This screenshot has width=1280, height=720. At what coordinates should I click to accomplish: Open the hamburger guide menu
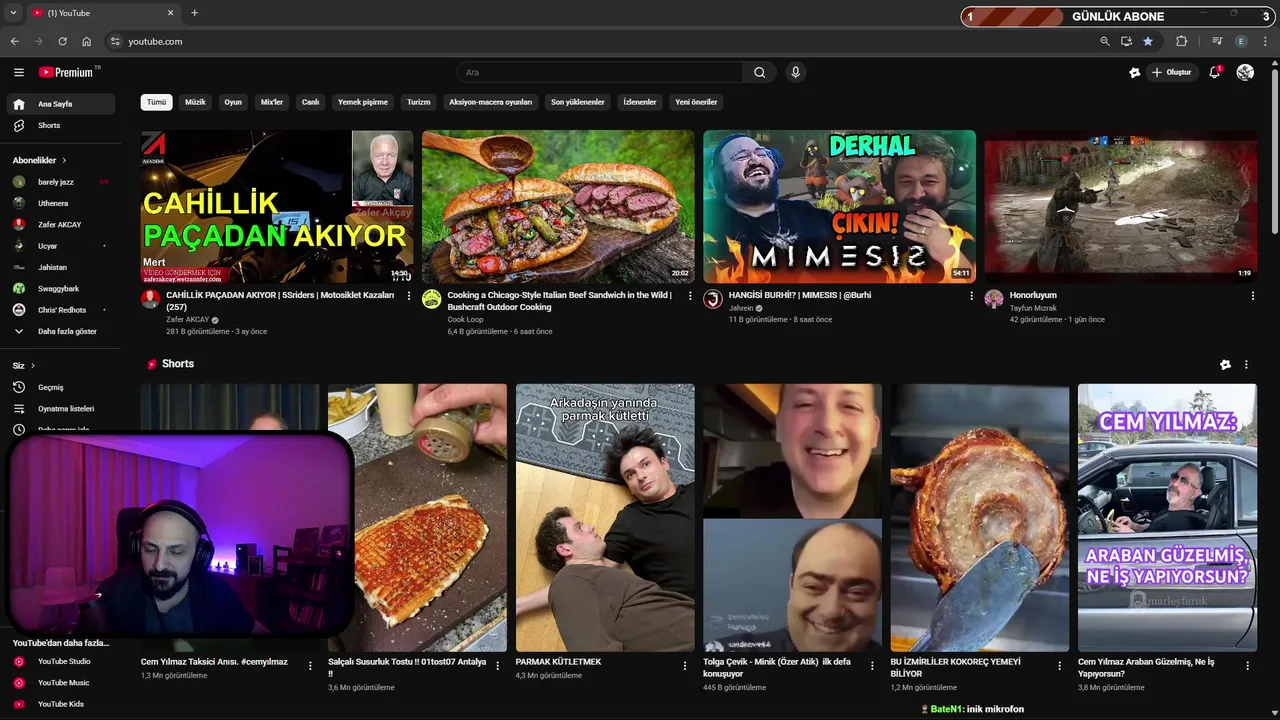[18, 72]
